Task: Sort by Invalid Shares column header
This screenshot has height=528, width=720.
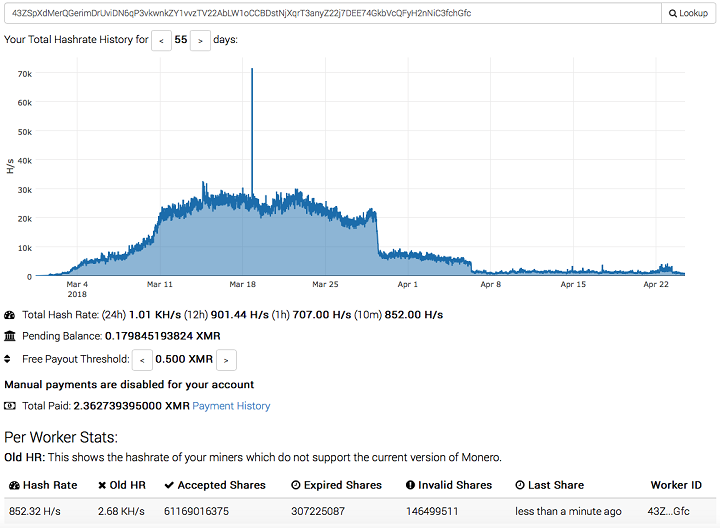Action: 449,485
